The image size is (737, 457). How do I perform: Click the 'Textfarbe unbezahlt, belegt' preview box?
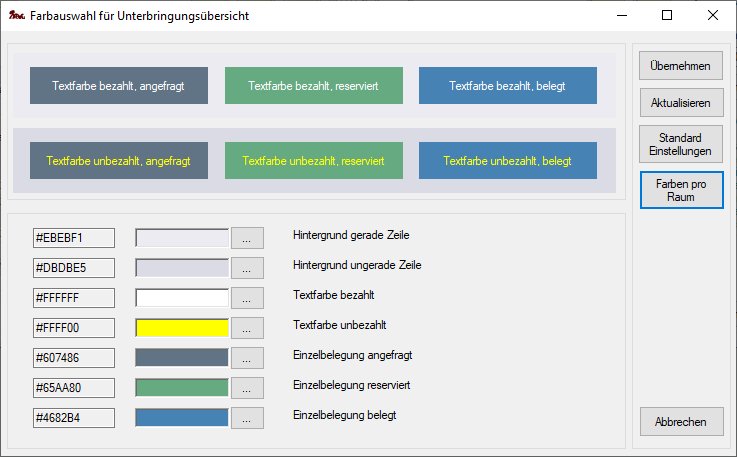[508, 161]
